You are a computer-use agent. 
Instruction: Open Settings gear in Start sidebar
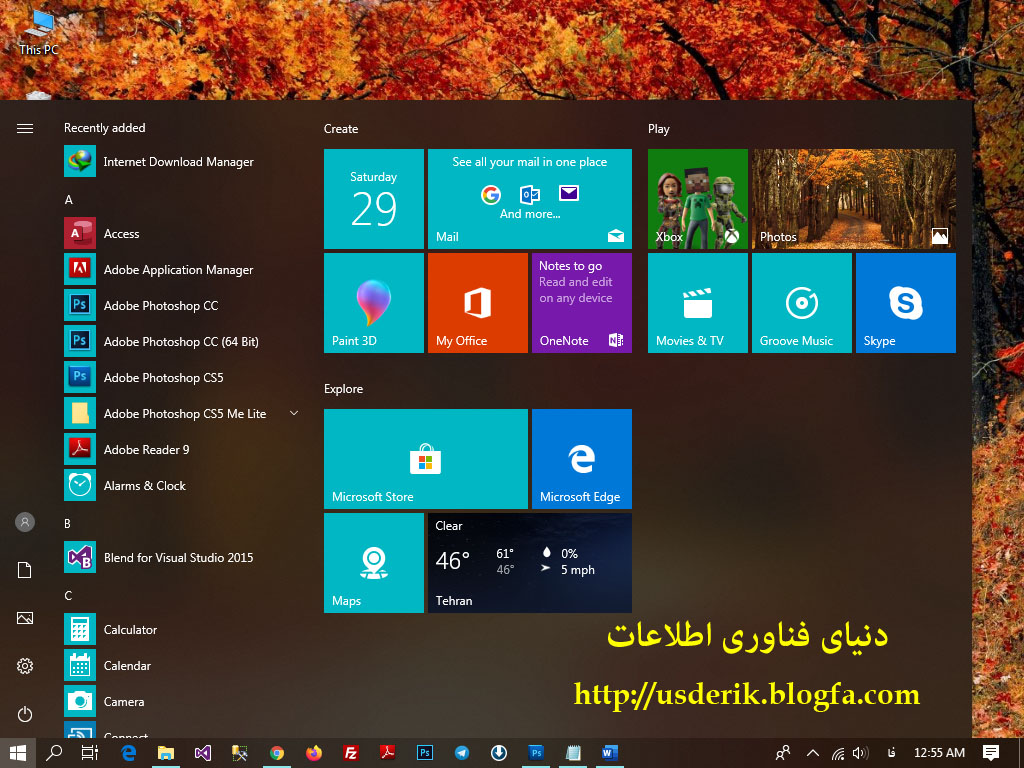pyautogui.click(x=25, y=666)
